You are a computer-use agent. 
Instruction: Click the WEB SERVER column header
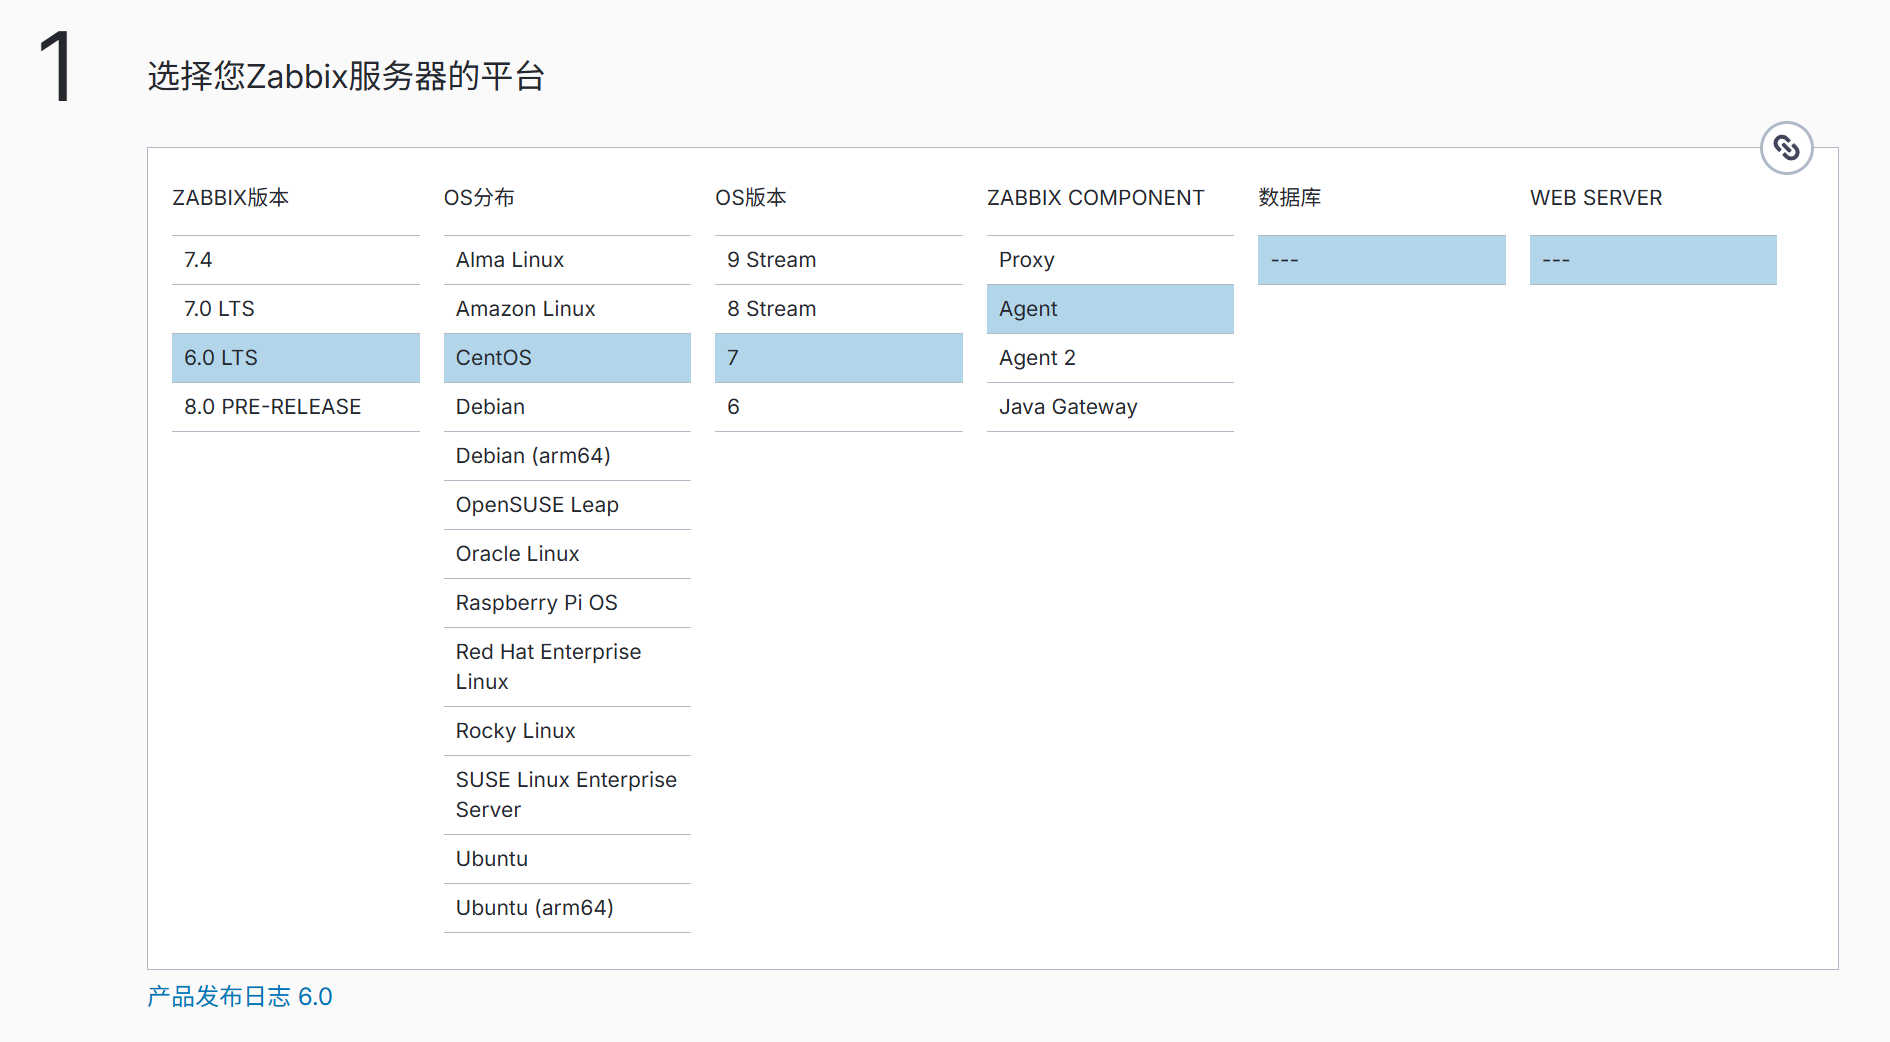tap(1596, 198)
